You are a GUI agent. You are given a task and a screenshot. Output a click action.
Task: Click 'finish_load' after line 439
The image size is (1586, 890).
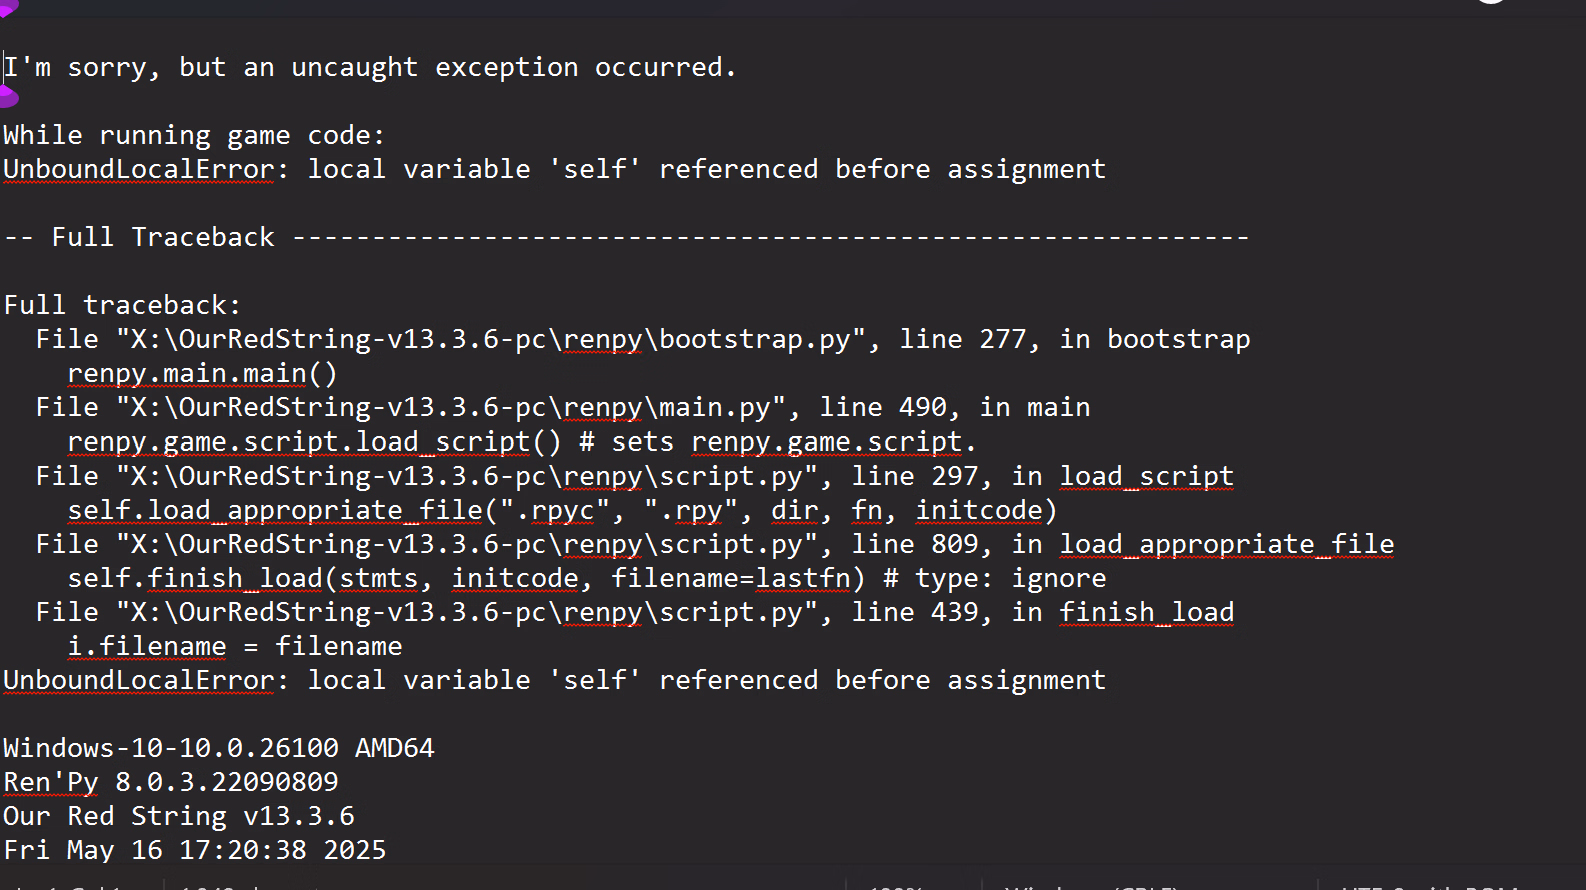pyautogui.click(x=1147, y=612)
